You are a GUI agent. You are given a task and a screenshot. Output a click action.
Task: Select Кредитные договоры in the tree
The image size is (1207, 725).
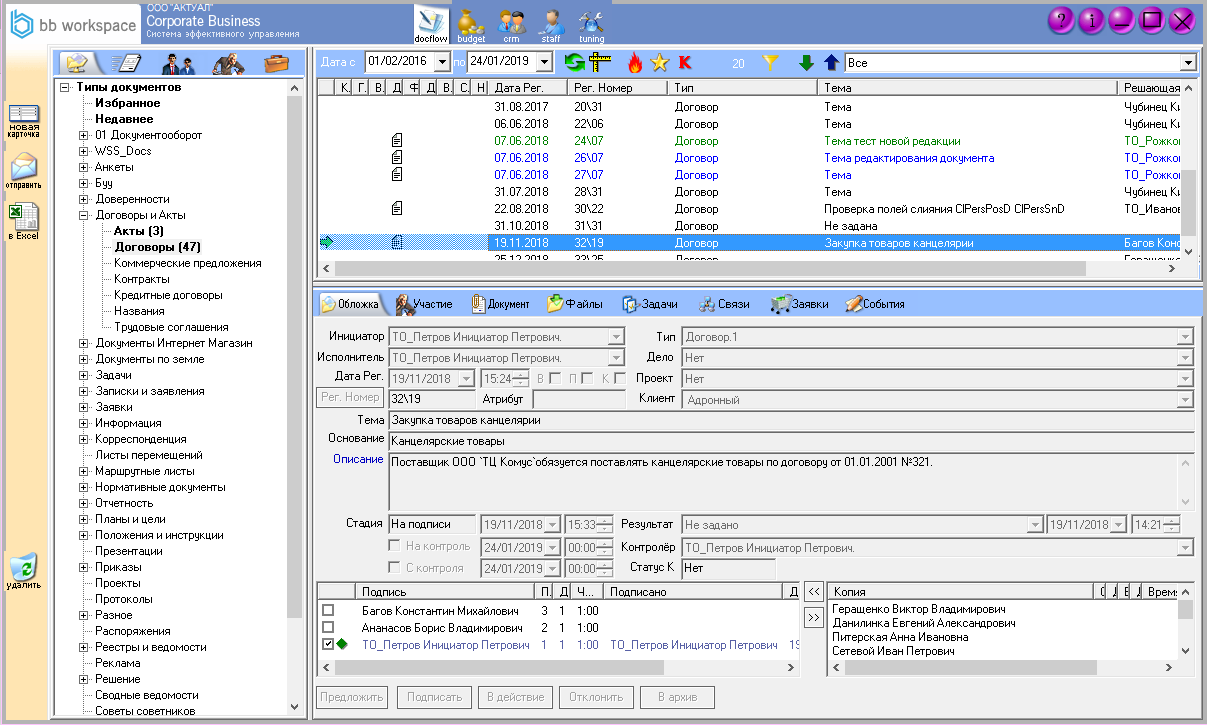[x=168, y=295]
